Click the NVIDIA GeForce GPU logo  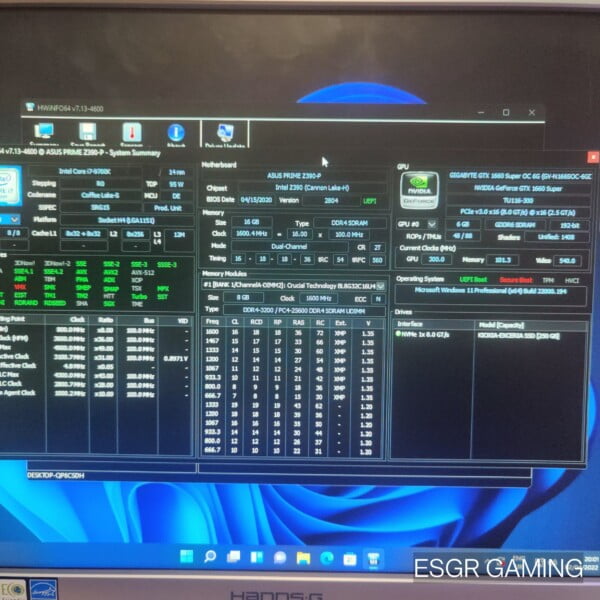[x=419, y=190]
